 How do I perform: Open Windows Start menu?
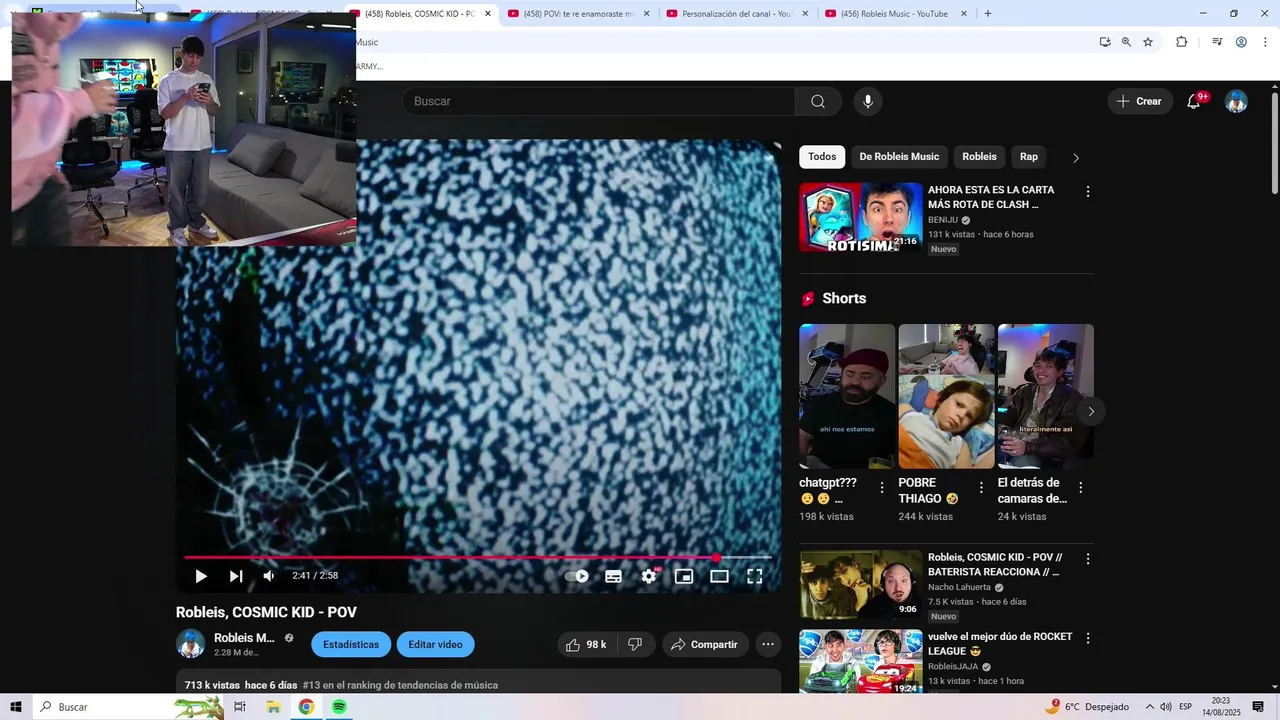tap(16, 707)
